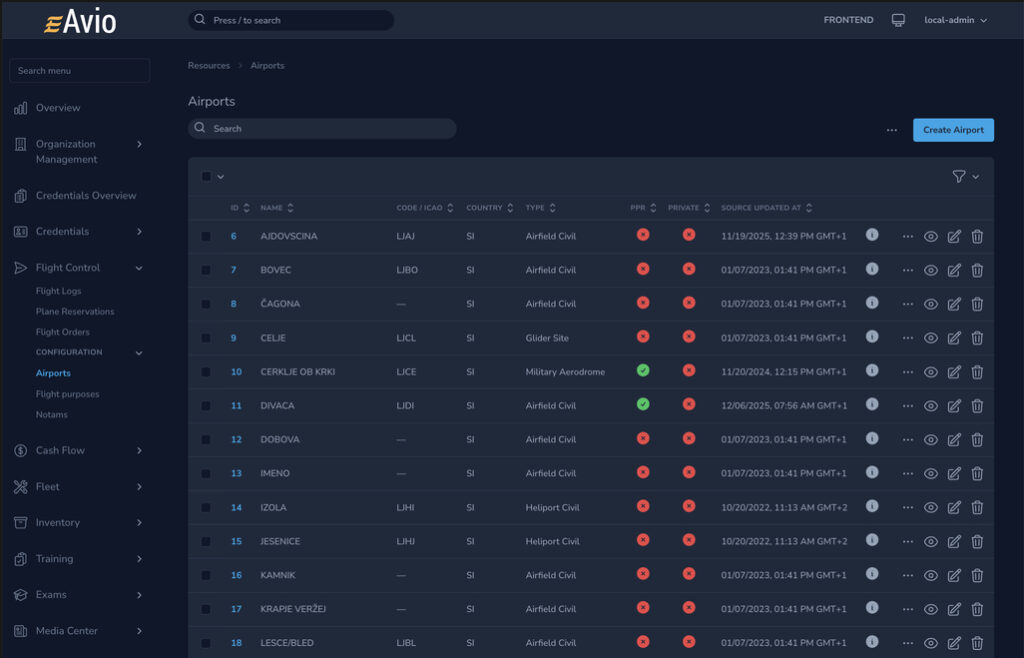Collapse the CONFIGURATION subsection chevron
1024x658 pixels.
coord(139,353)
